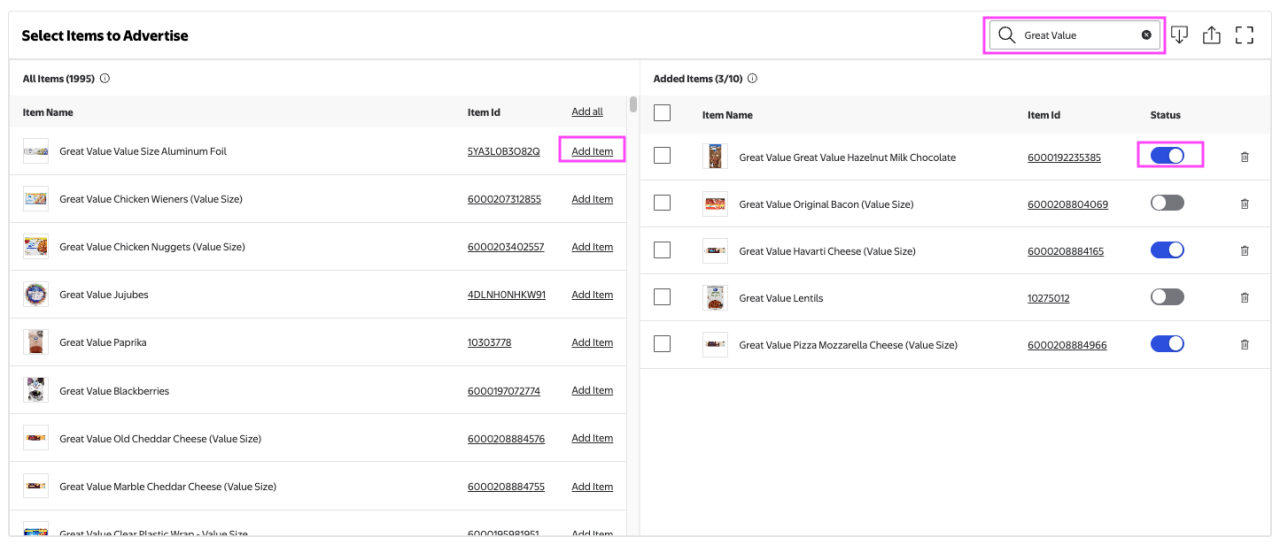This screenshot has height=553, width=1280.
Task: Delete Great Value Lentils from added items
Action: tap(1244, 298)
